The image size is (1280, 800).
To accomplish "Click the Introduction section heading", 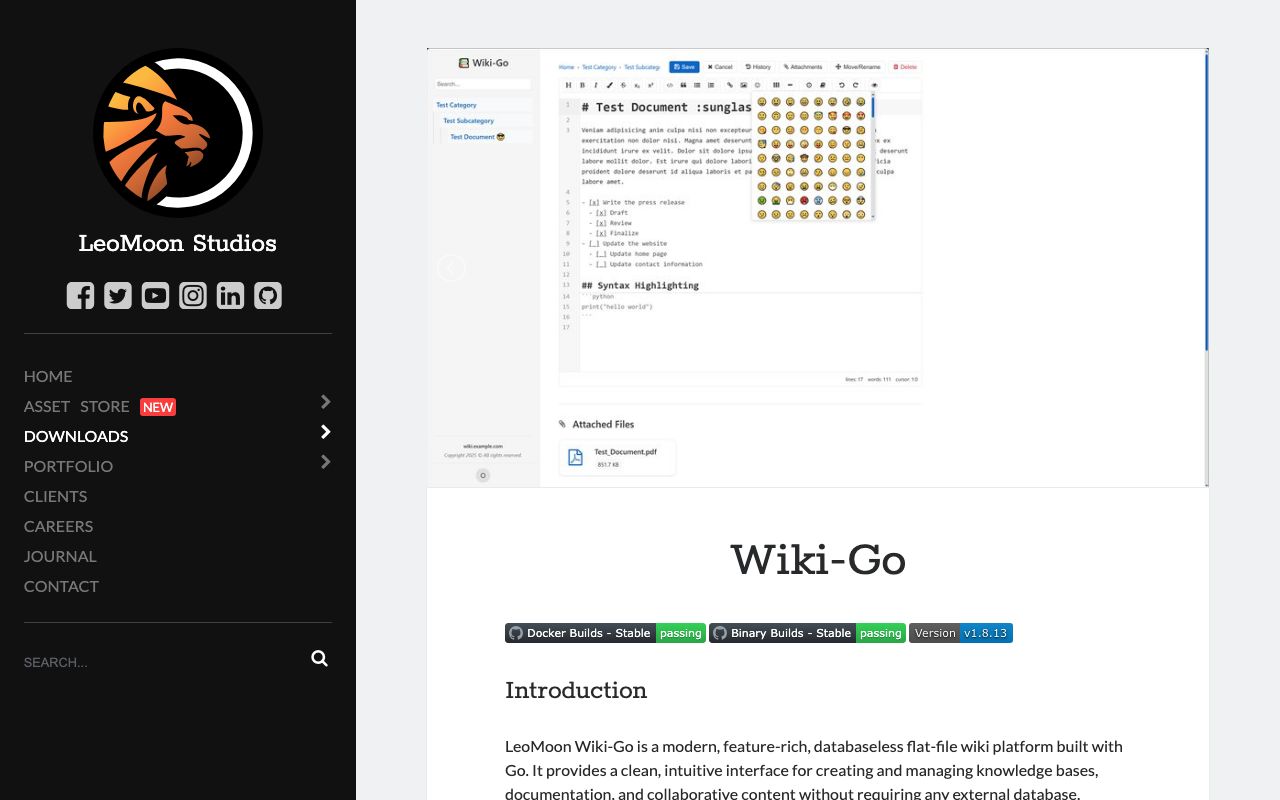I will (576, 691).
